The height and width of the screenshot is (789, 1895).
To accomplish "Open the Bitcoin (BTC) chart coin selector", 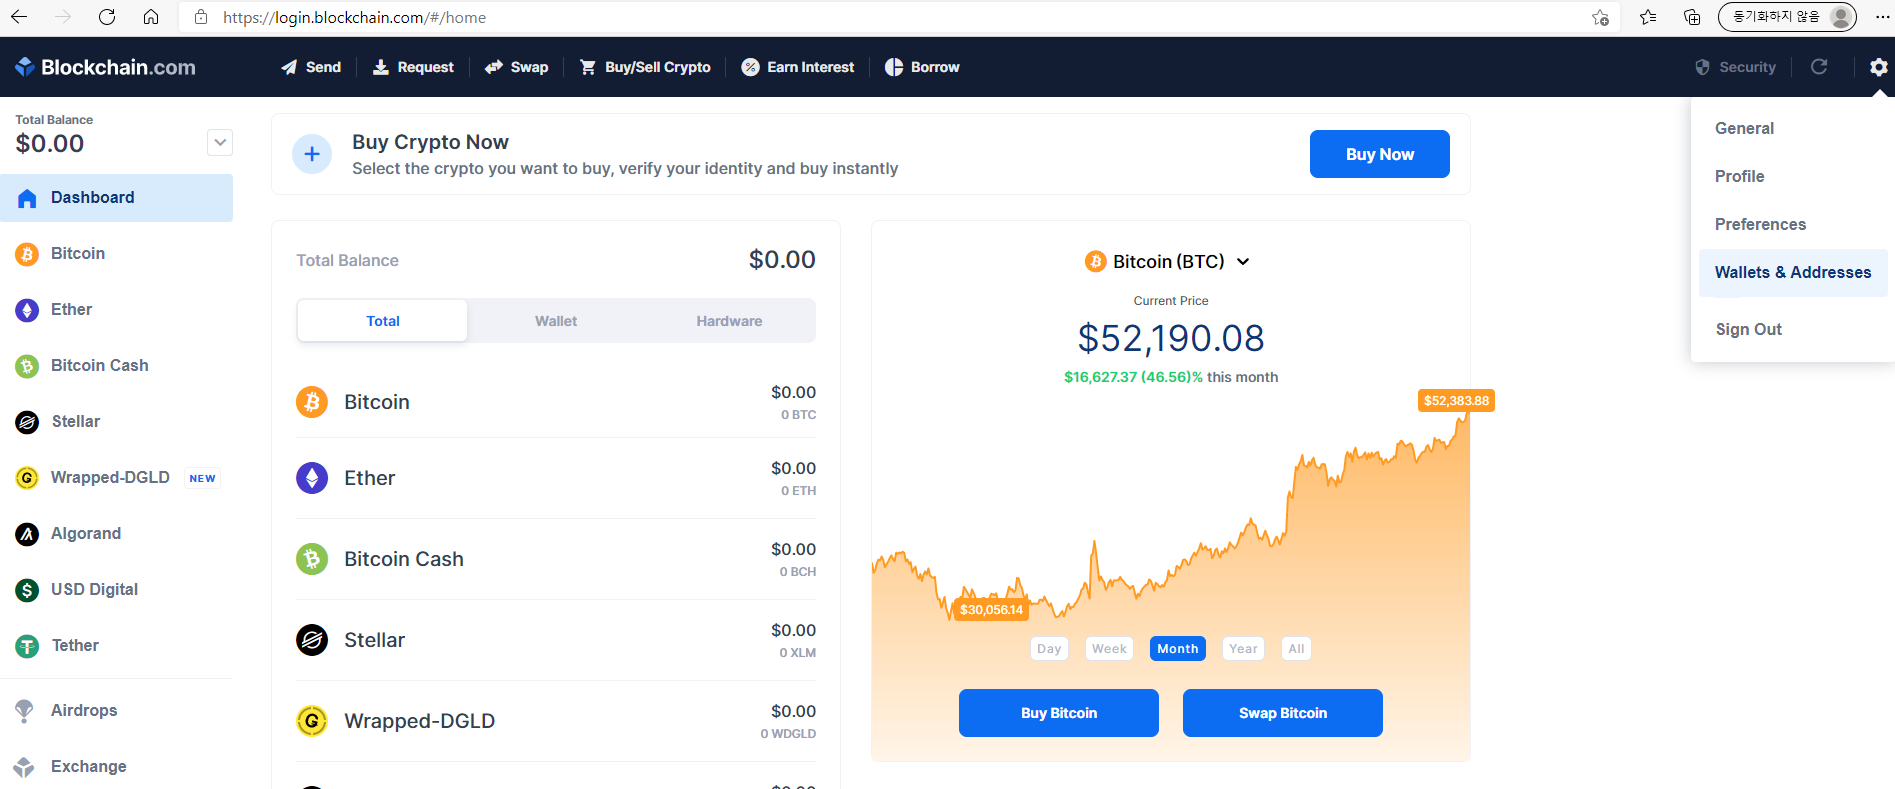I will pos(1168,261).
